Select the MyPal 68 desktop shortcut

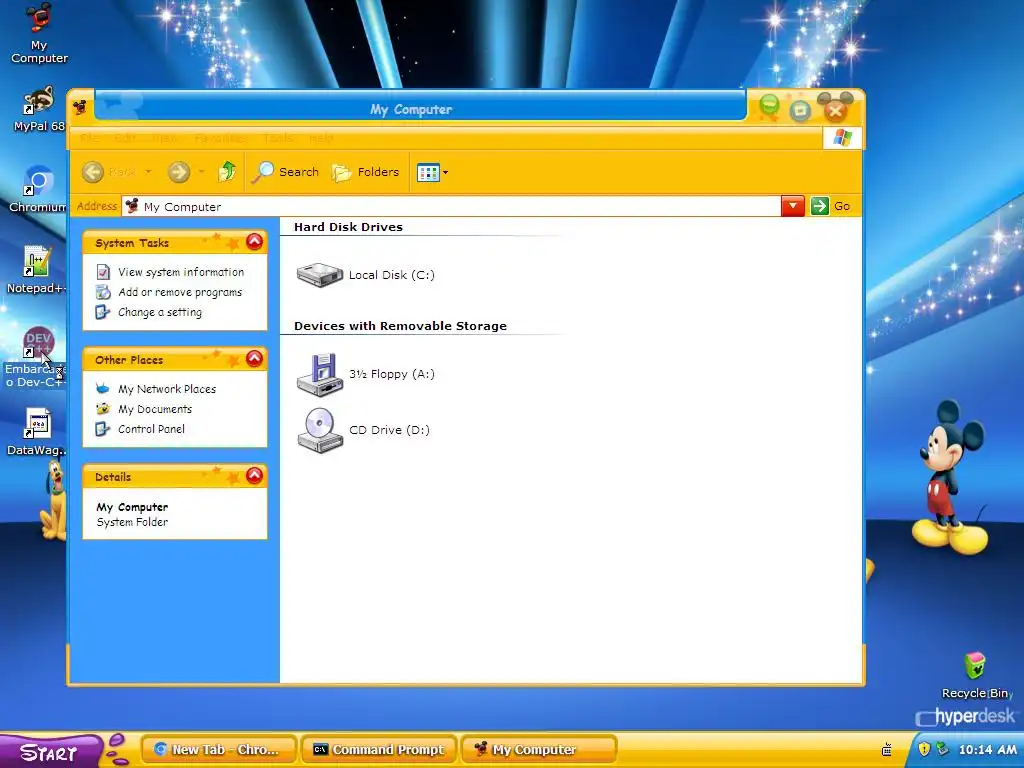[39, 108]
